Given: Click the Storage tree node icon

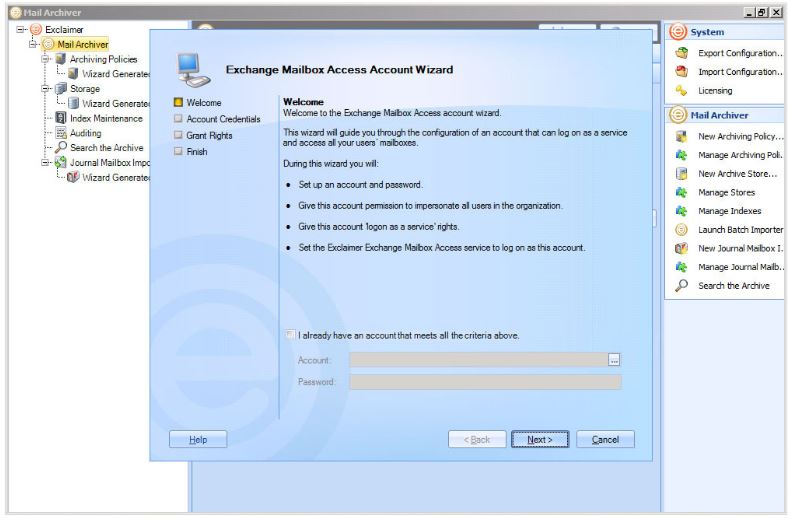Looking at the screenshot, I should [61, 88].
